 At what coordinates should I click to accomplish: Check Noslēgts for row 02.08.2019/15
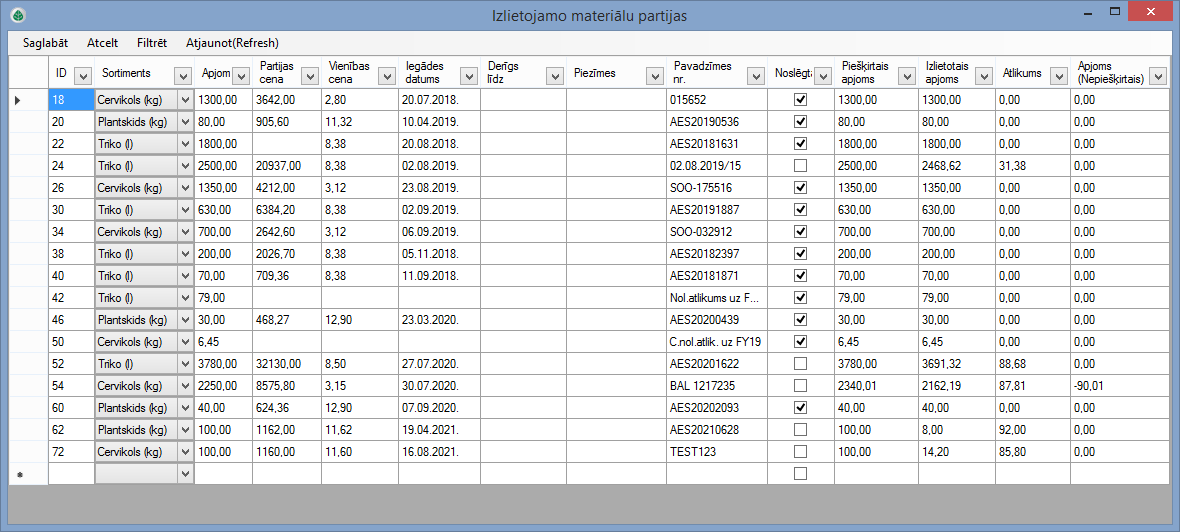[801, 165]
